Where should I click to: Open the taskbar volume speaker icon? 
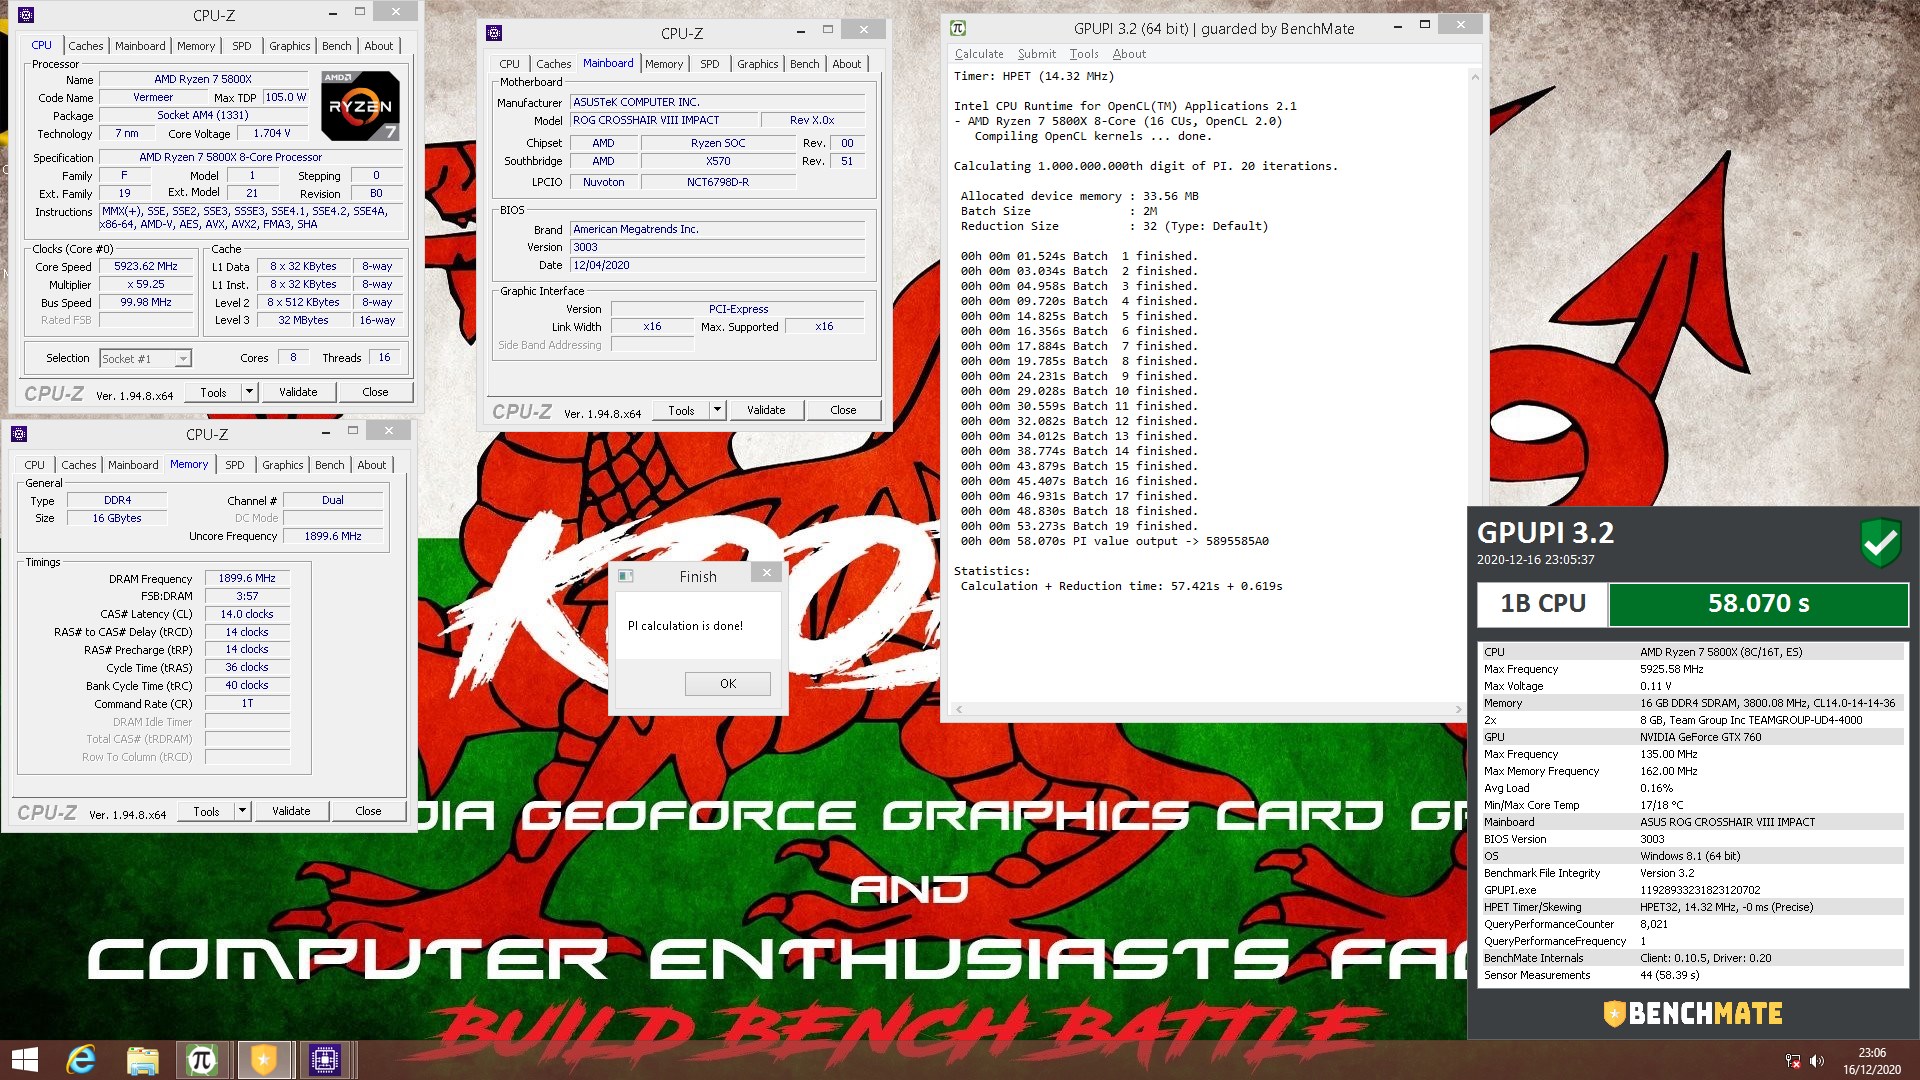click(1817, 1061)
